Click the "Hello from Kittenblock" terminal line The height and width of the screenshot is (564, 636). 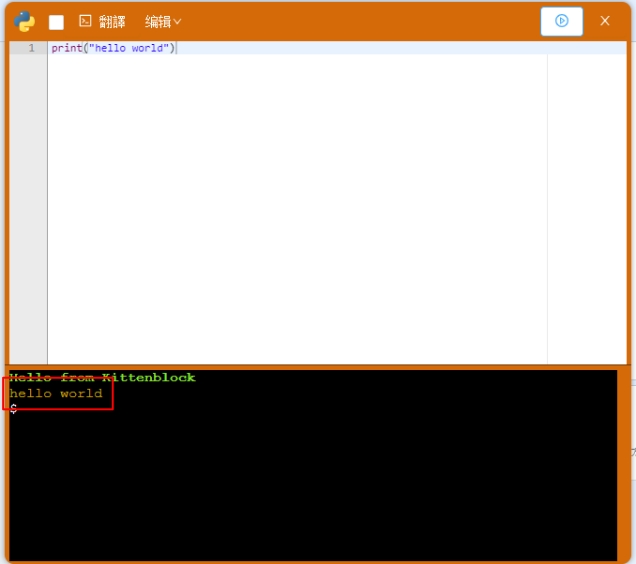(x=103, y=378)
